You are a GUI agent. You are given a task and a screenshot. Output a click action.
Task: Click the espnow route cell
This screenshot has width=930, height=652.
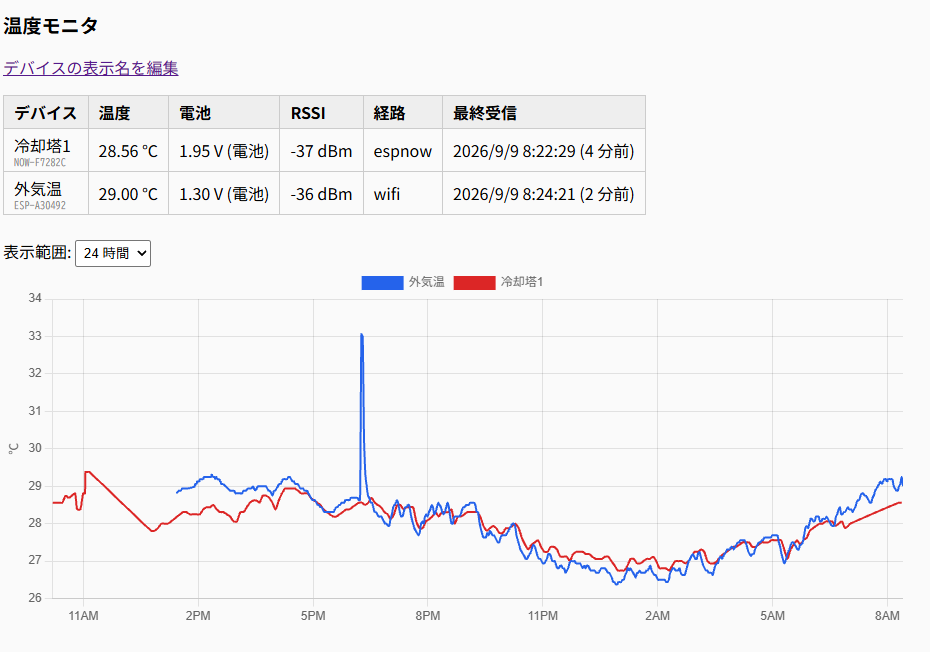point(403,151)
